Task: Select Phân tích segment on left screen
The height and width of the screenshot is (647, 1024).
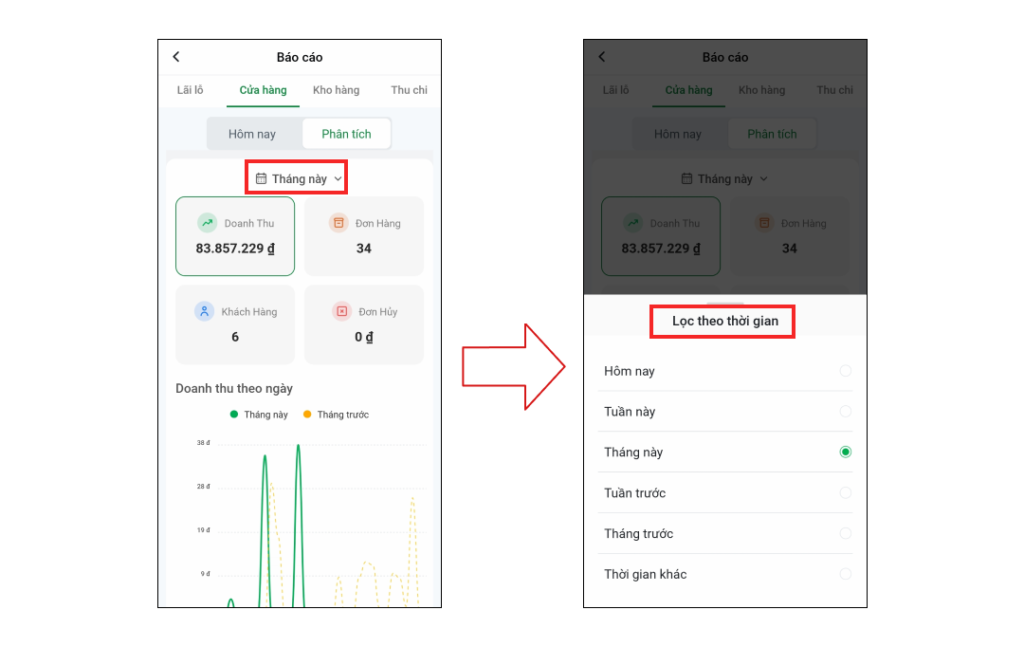Action: tap(346, 134)
